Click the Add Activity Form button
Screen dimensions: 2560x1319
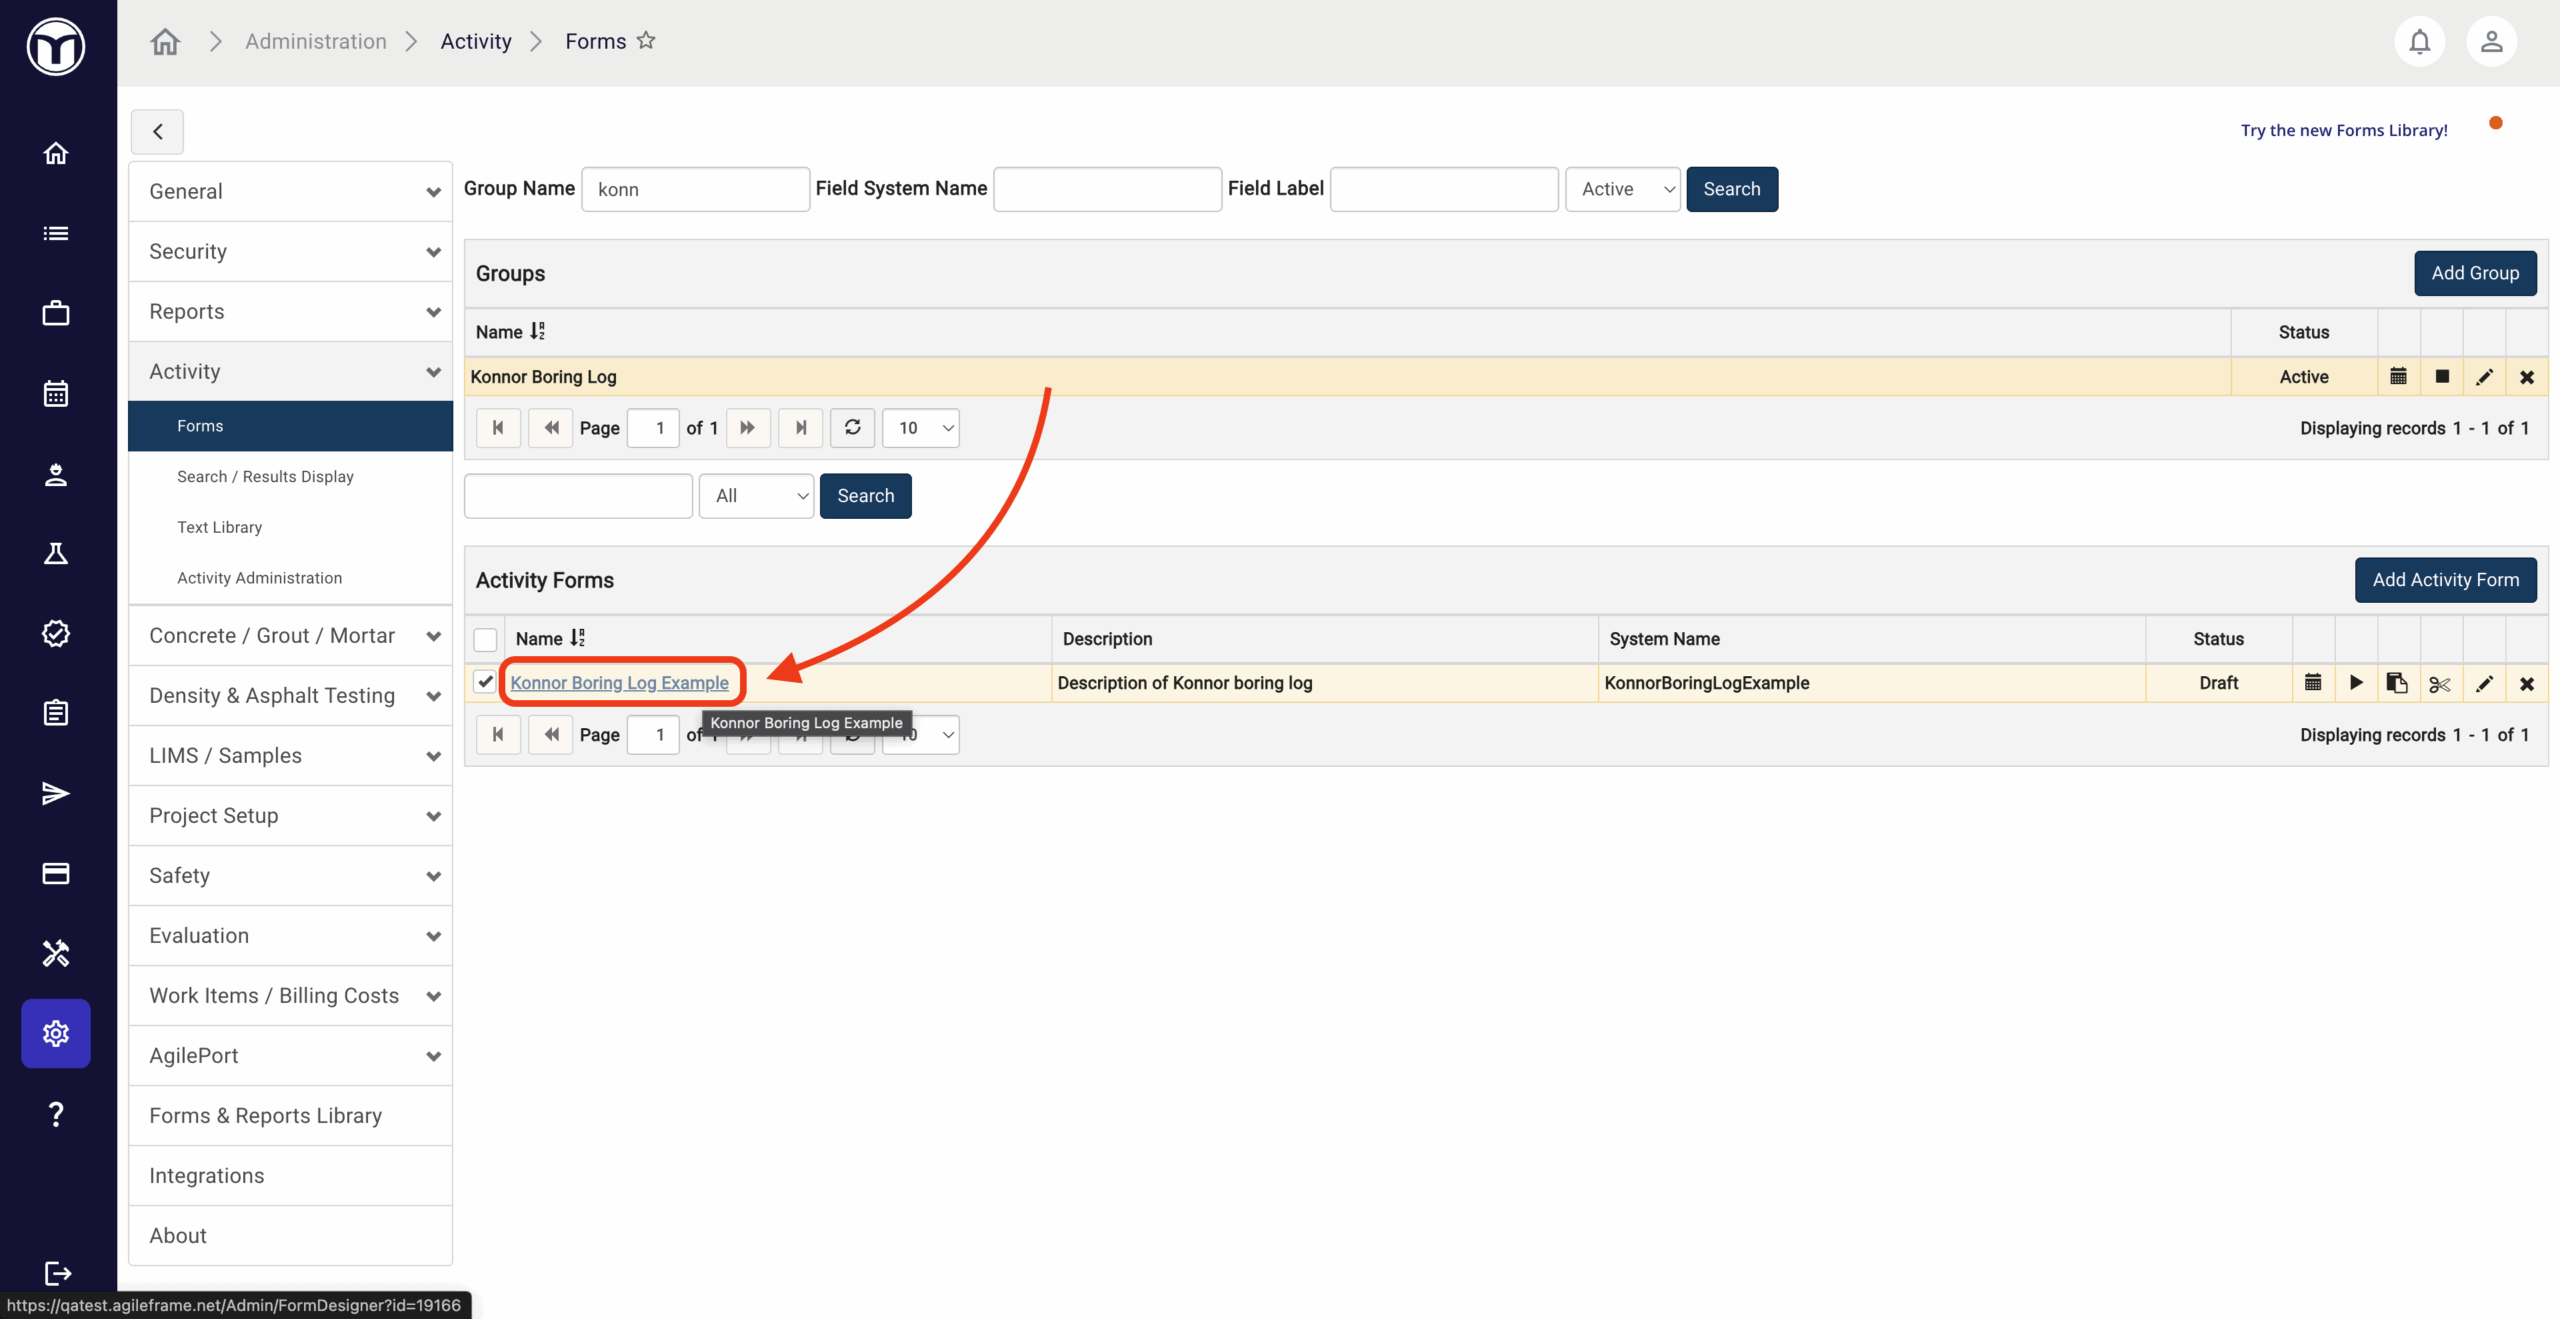2445,580
